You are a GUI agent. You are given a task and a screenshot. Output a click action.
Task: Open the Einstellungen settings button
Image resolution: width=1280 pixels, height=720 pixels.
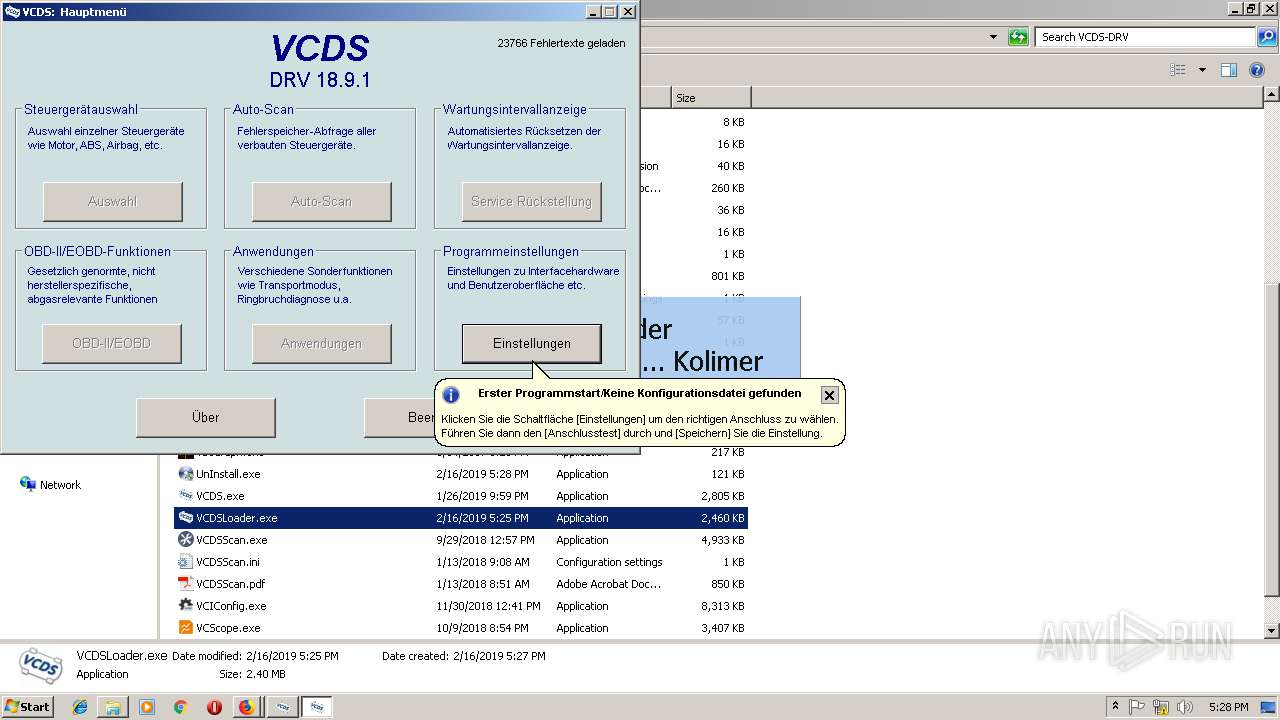531,343
